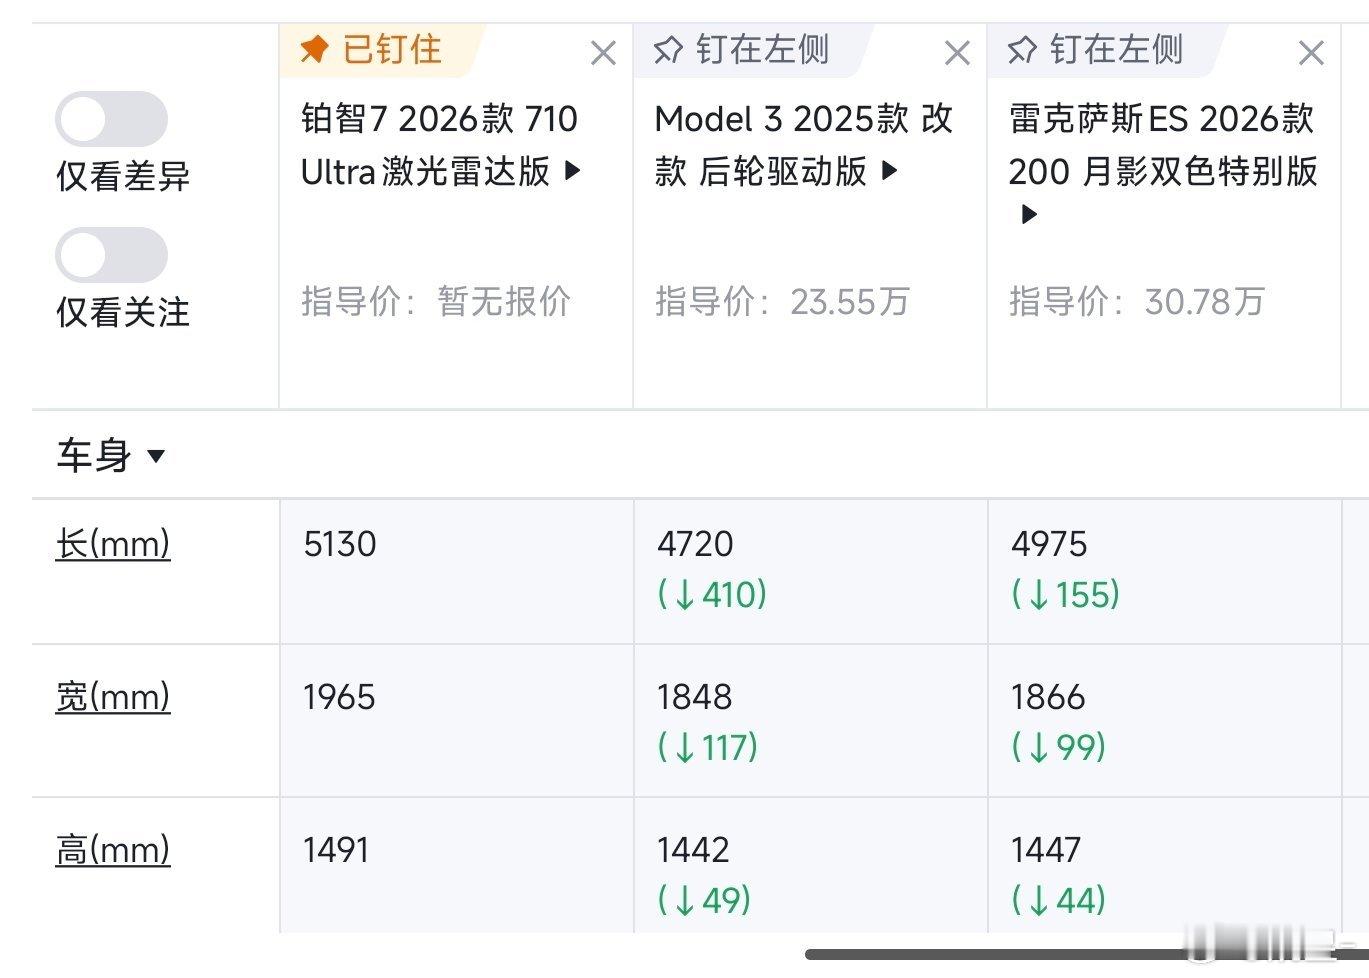Open trim selector arrow for 雷克萨斯ES
This screenshot has height=978, width=1369.
tap(1028, 214)
